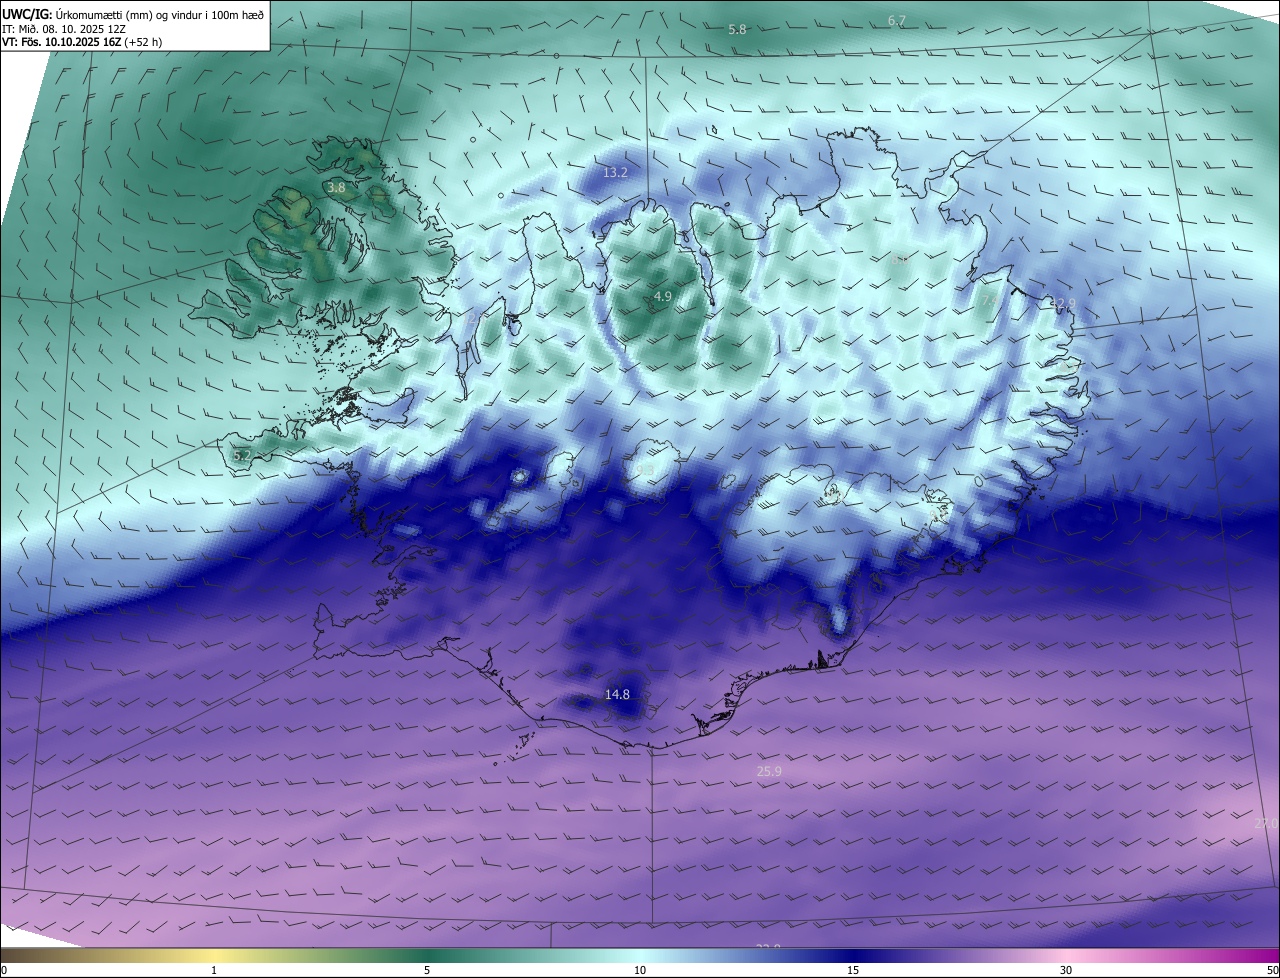Viewport: 1280px width, 978px height.
Task: Click the 4.9 value on the map
Action: 663,297
